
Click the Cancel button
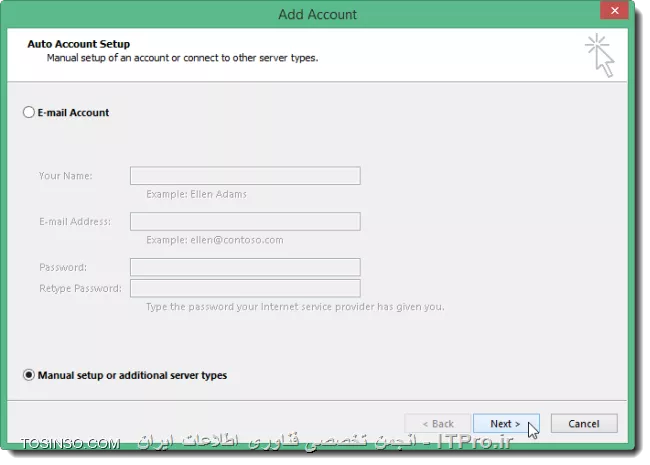click(x=584, y=424)
